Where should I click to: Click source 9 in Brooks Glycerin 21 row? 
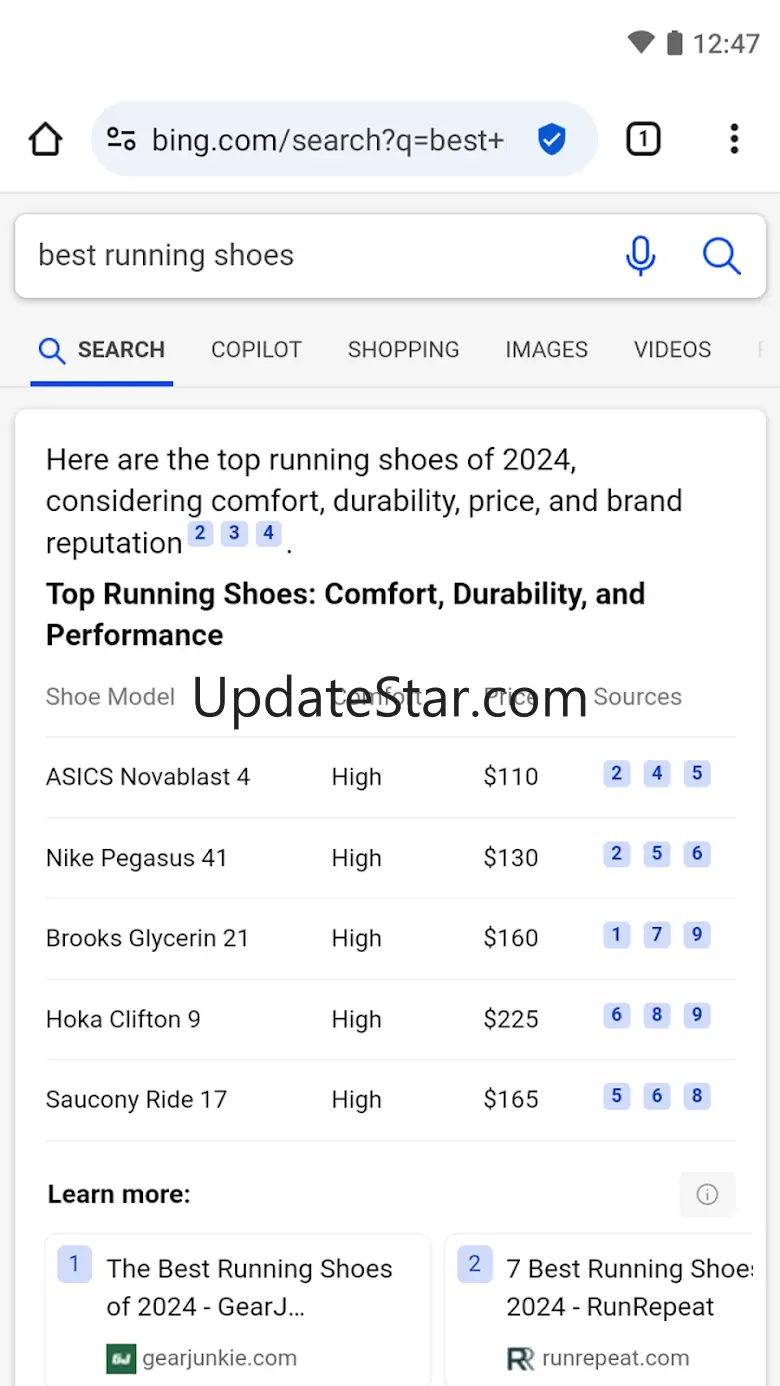697,935
